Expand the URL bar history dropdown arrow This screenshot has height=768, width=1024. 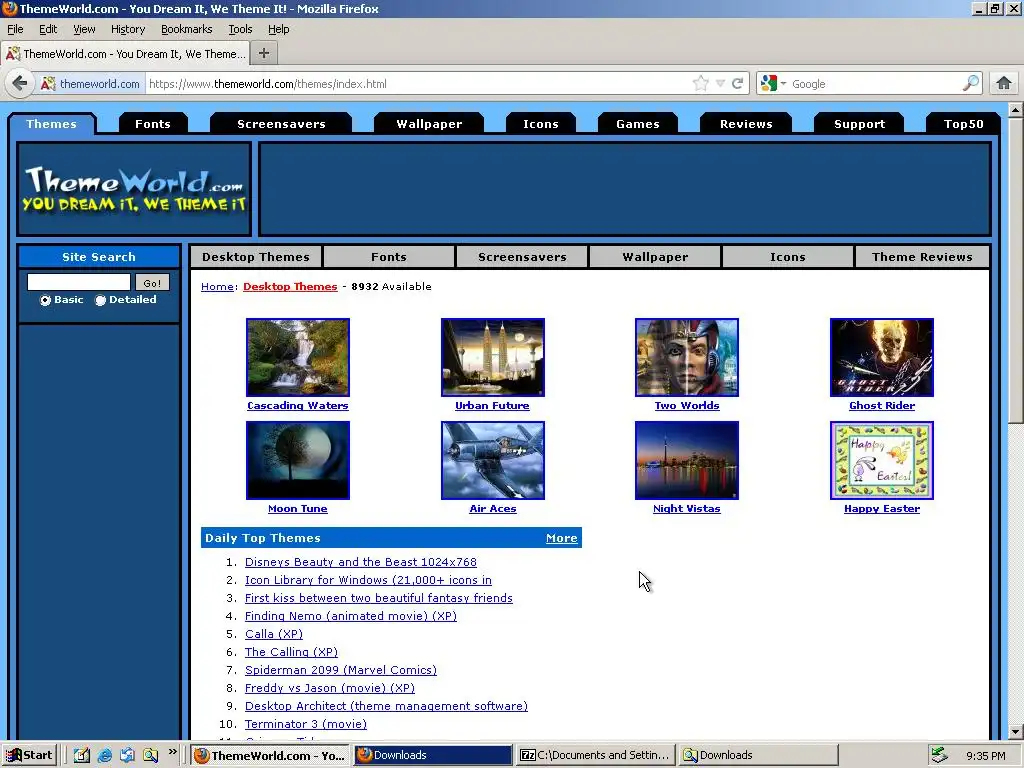[720, 84]
